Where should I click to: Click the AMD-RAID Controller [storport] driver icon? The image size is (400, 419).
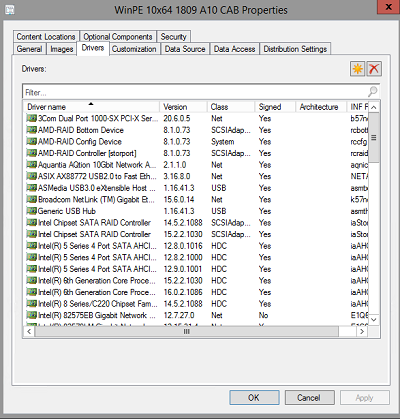click(31, 153)
